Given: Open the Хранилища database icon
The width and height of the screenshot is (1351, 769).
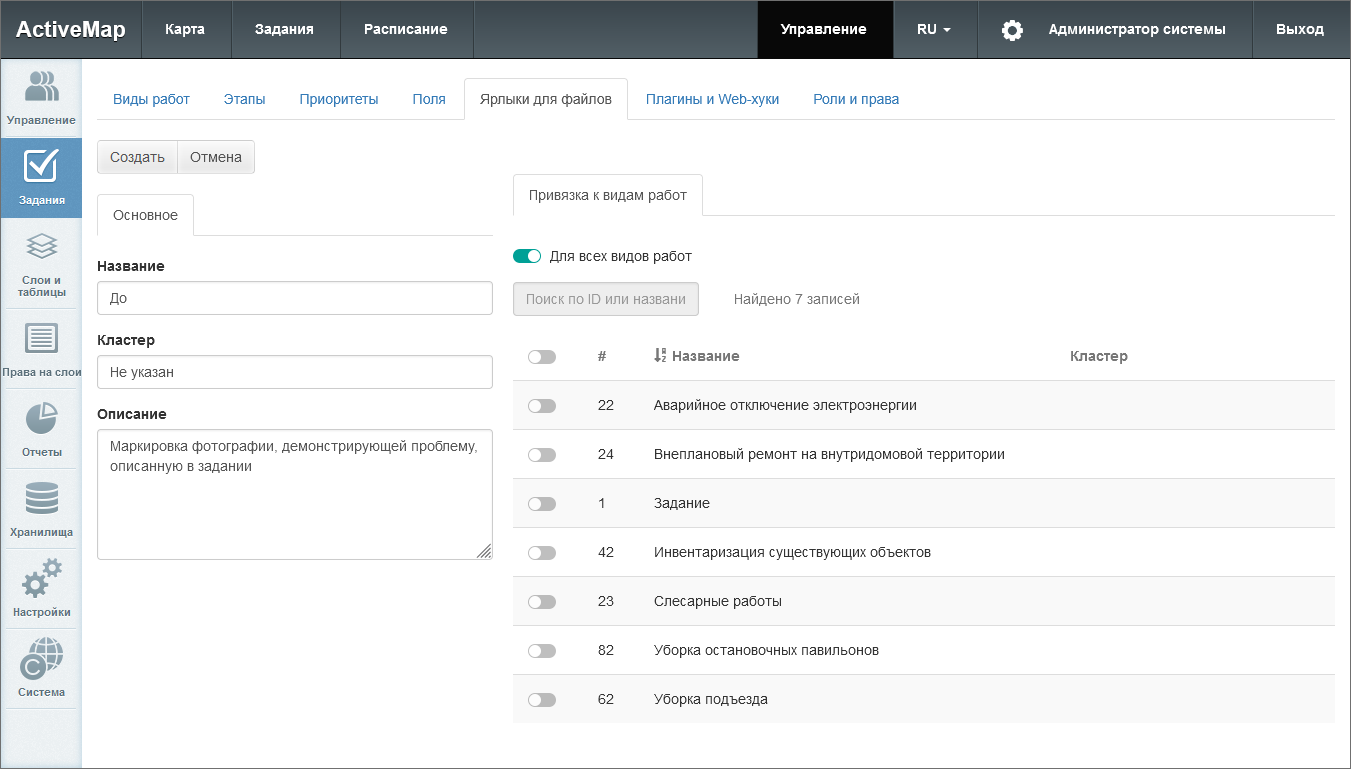Looking at the screenshot, I should 41,498.
